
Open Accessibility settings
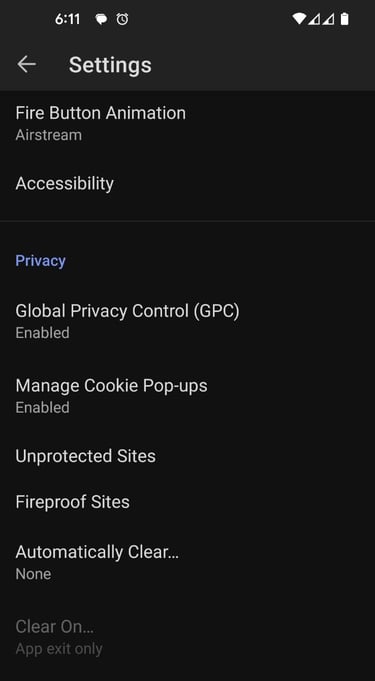(x=187, y=184)
